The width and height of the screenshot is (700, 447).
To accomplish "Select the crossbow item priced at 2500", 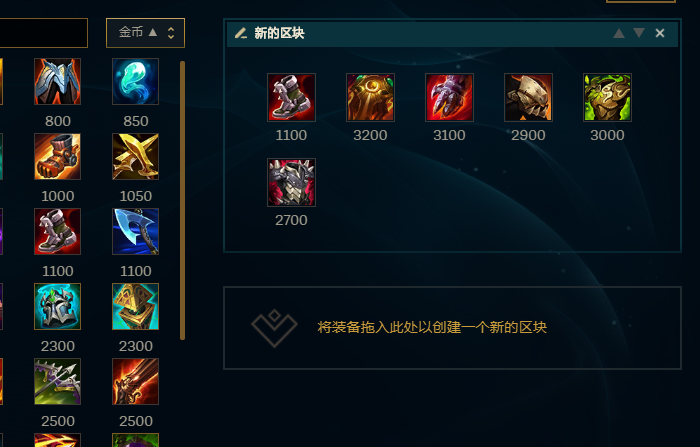I will (x=58, y=381).
